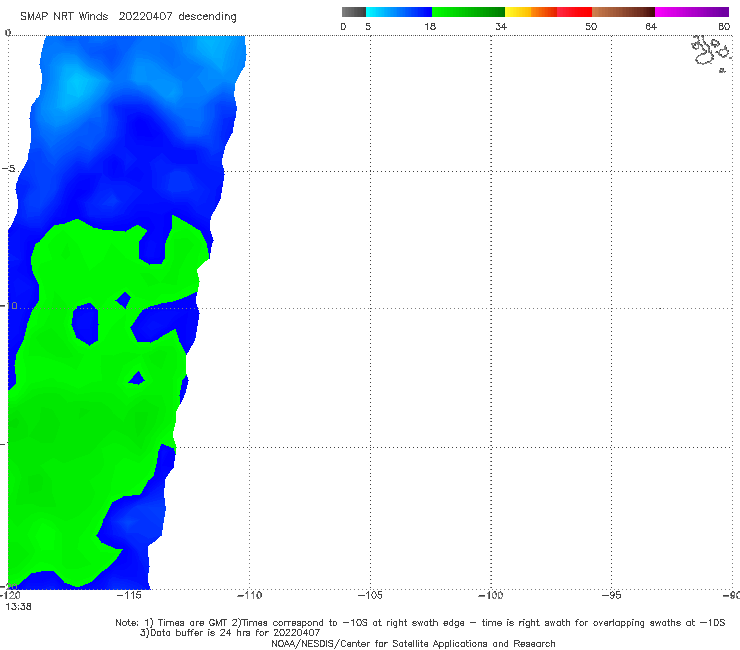Click the red segment of the color bar
740x650 pixels.
(x=574, y=12)
